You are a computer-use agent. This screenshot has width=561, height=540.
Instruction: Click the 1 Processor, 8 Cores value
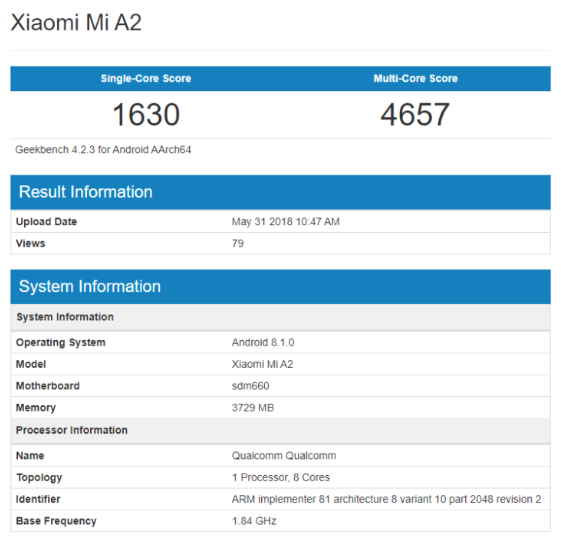281,477
